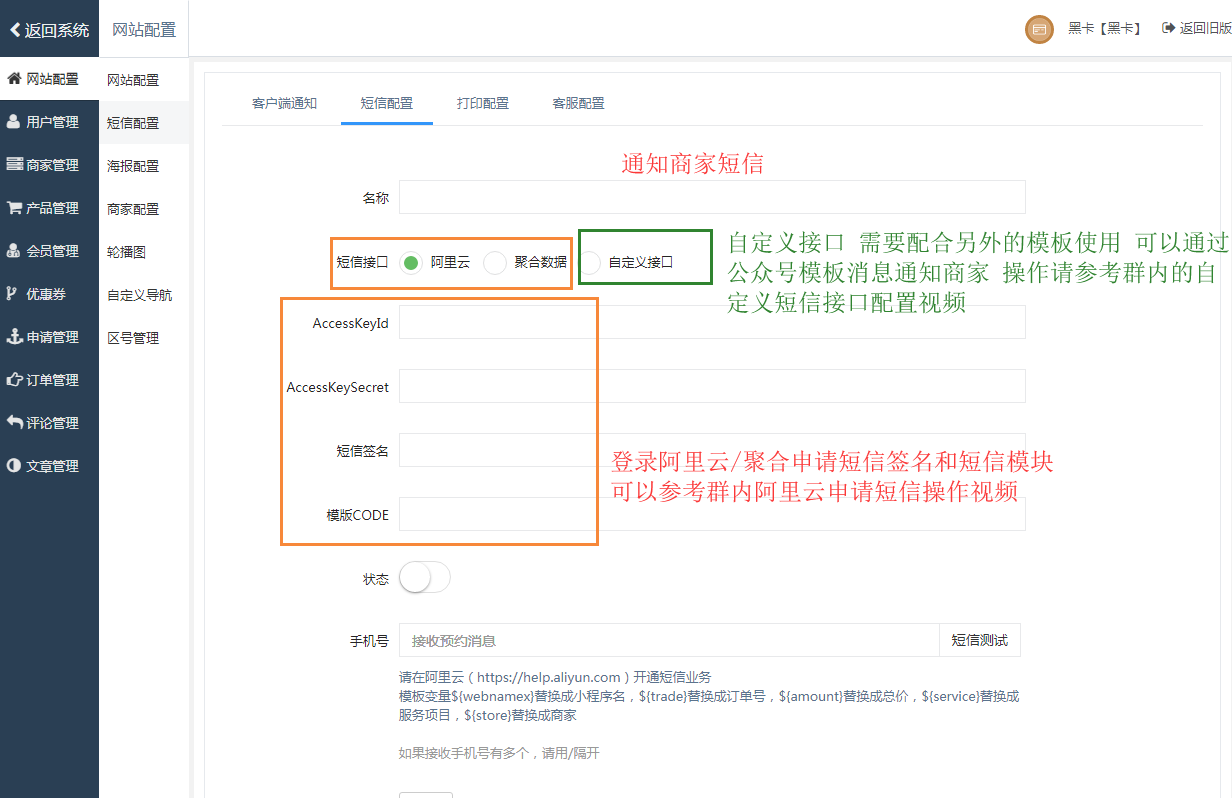Open 订单管理 label in the sidebar
Screen dimensions: 1232x798
(x=53, y=380)
